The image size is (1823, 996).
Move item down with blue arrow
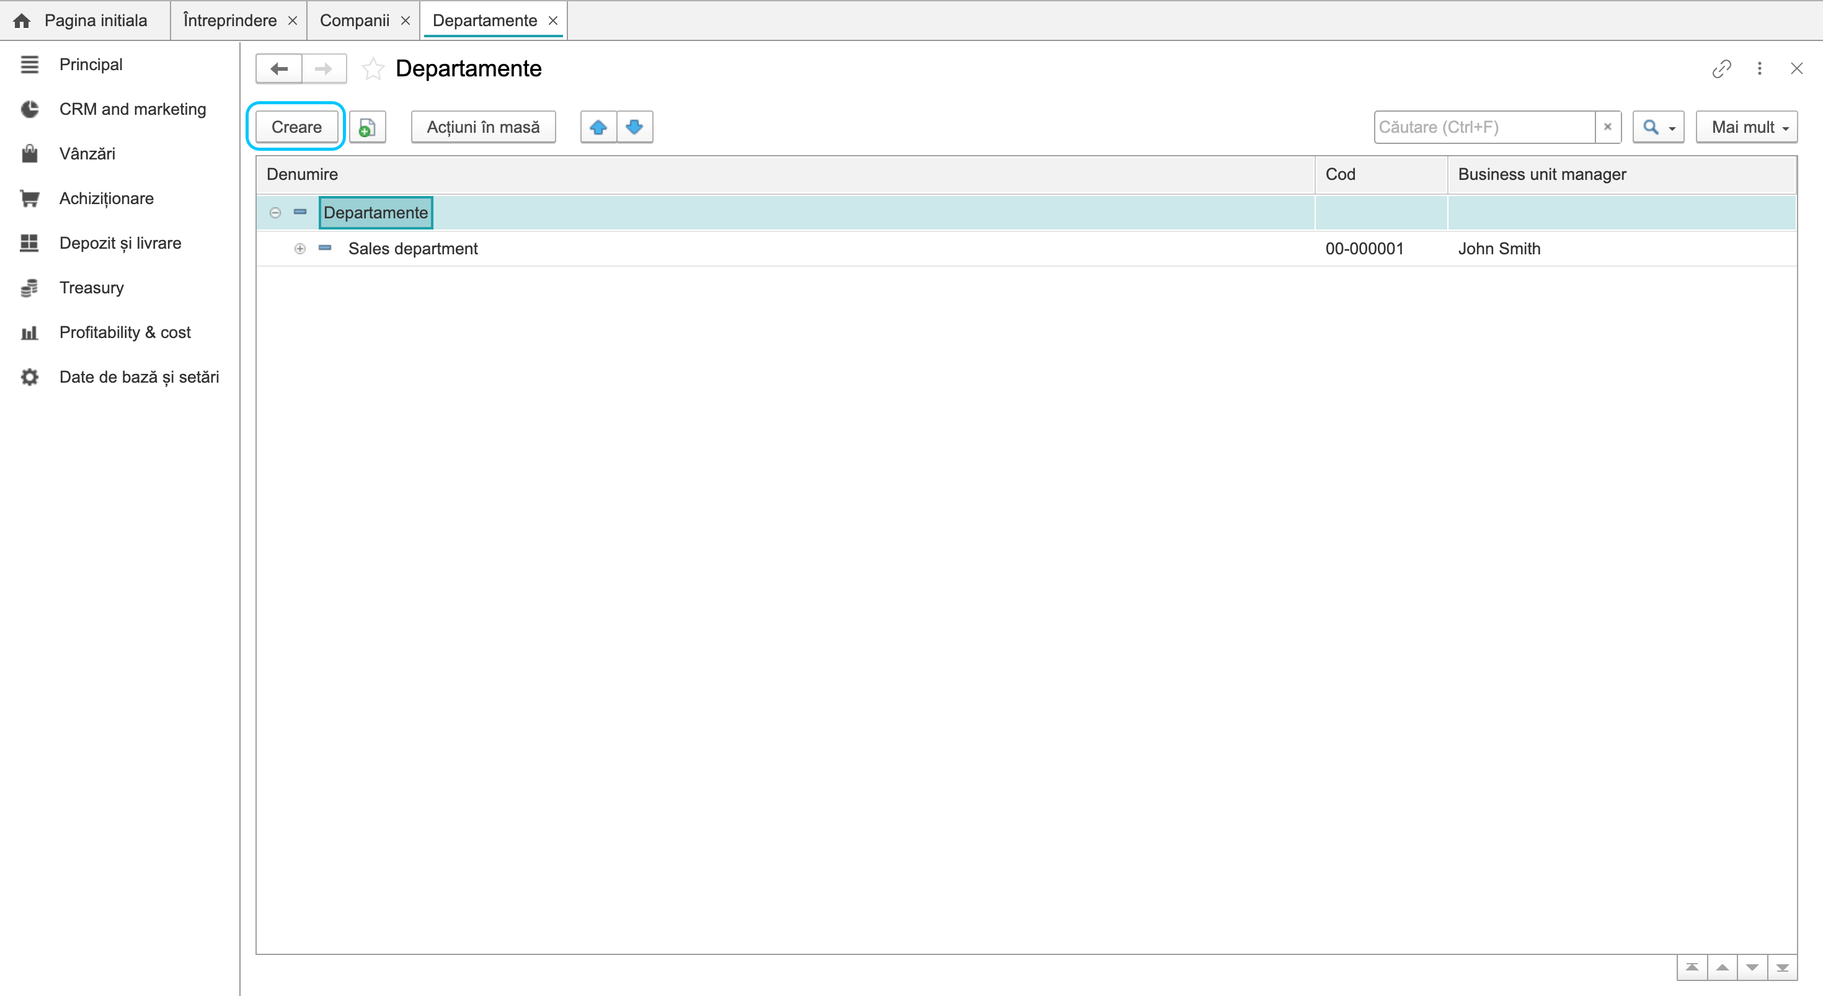(x=635, y=127)
